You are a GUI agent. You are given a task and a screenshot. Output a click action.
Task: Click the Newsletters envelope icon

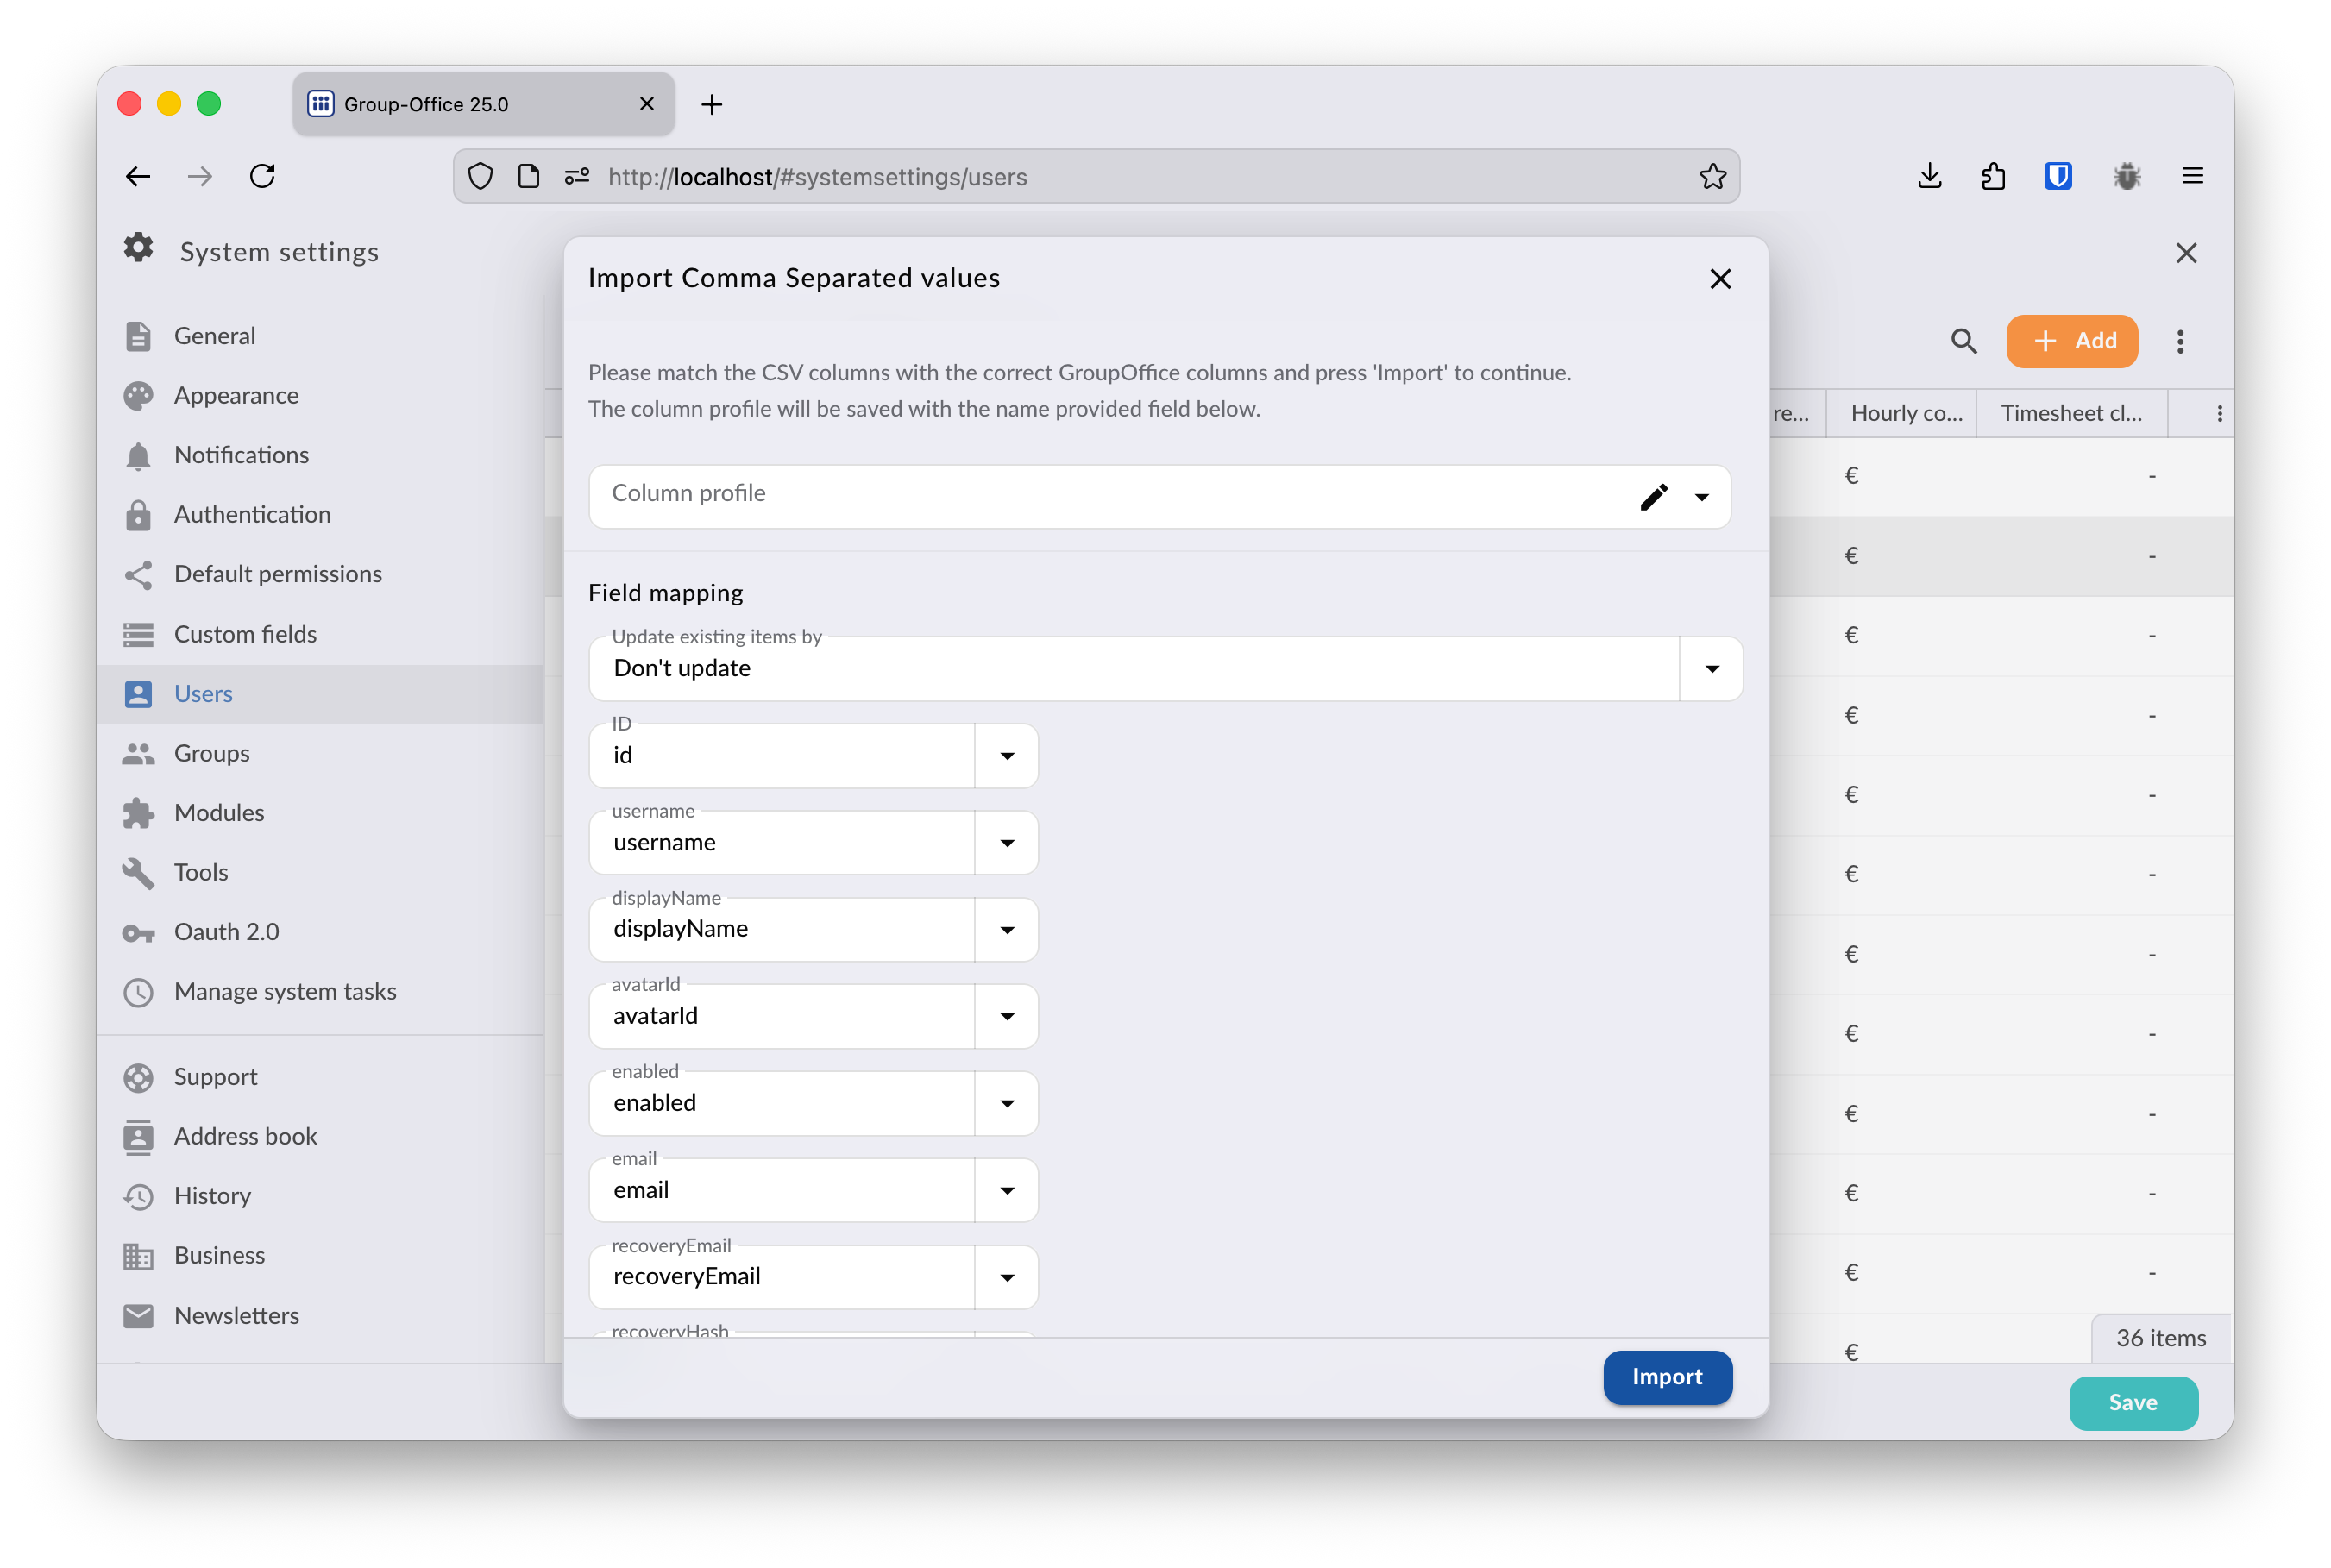(x=138, y=1316)
